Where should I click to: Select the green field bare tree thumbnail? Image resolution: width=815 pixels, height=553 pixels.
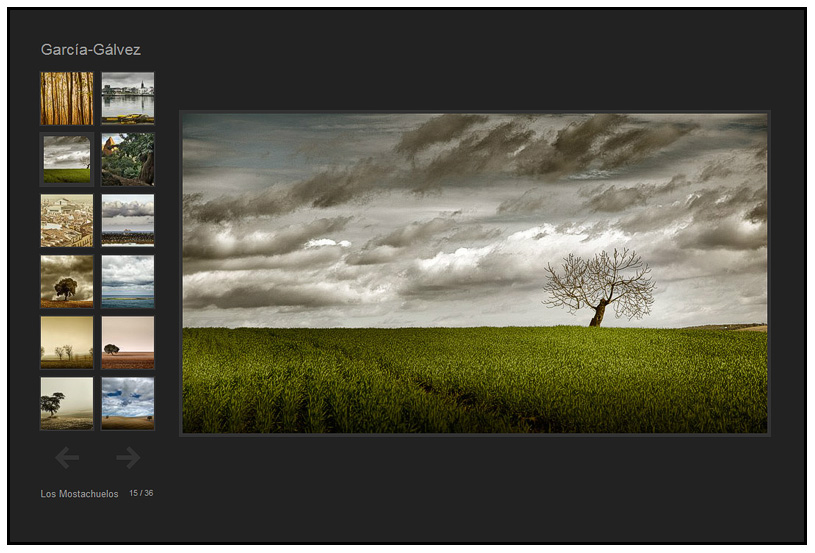click(x=67, y=160)
